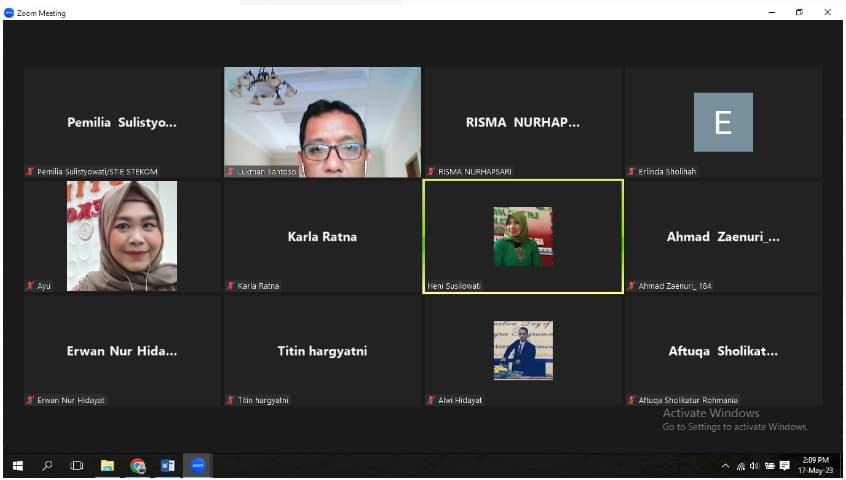Click the Alwi Hidayat profile picture tile
The width and height of the screenshot is (846, 480).
point(523,350)
